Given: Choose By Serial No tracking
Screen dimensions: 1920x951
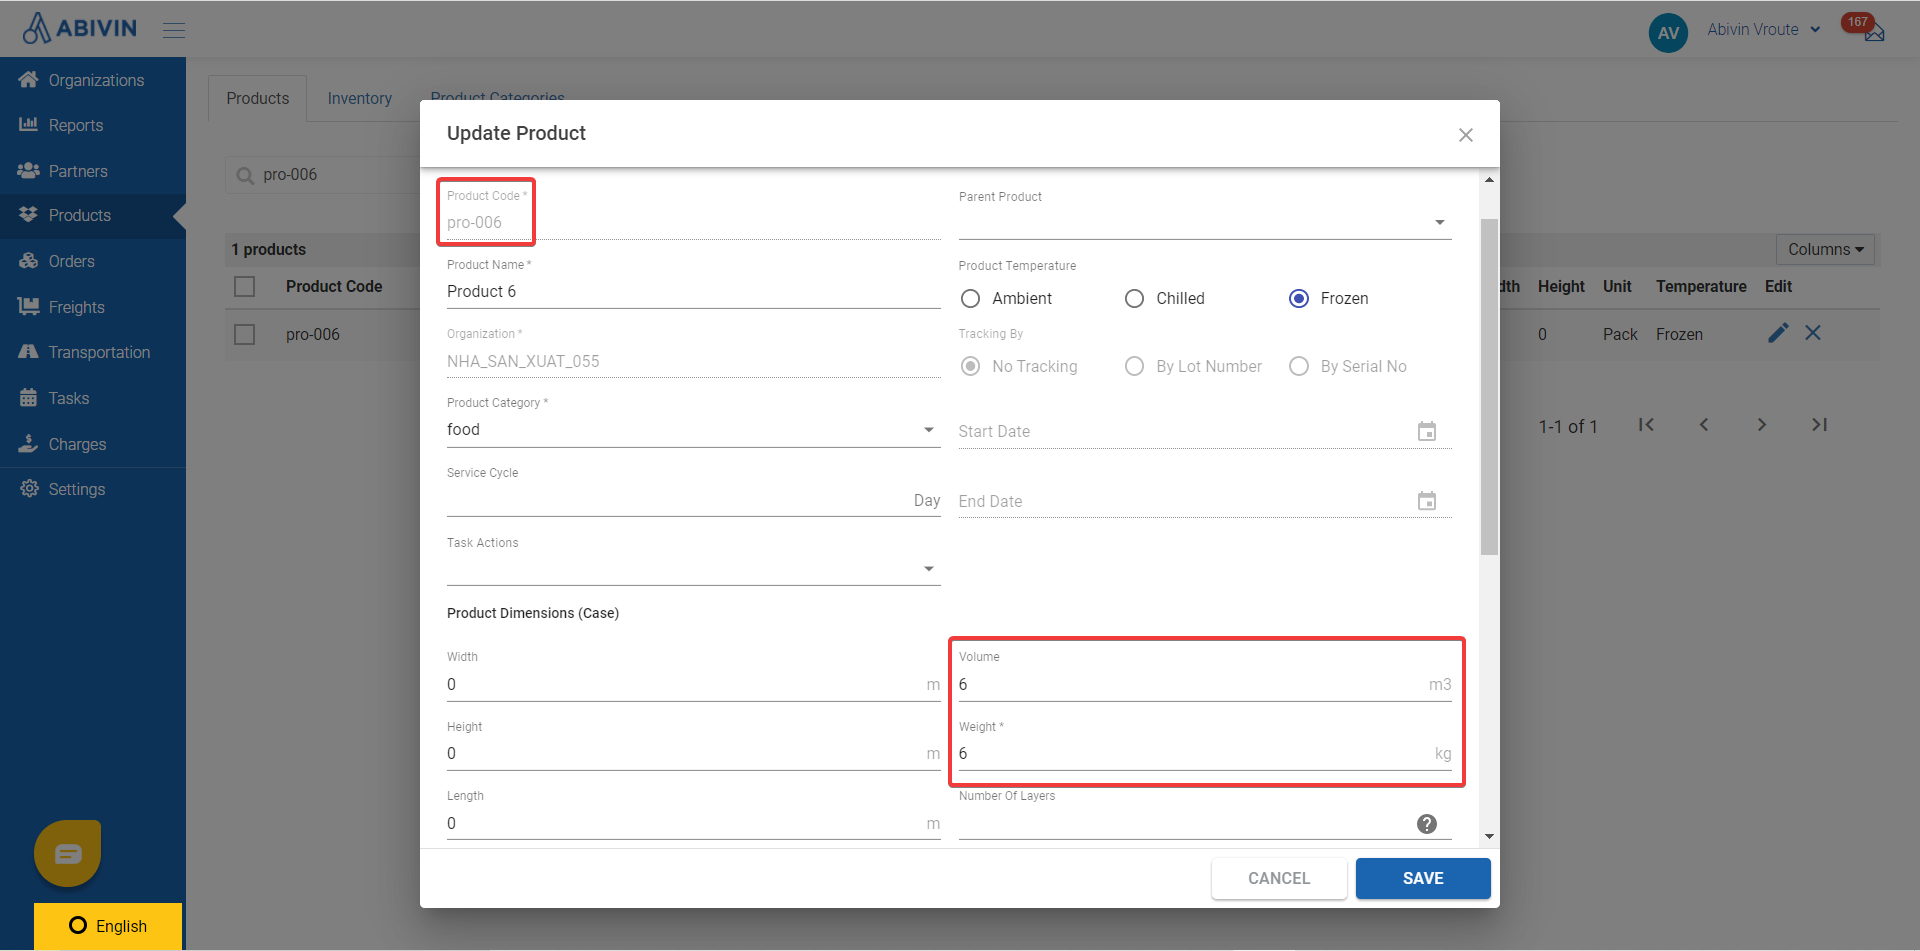Looking at the screenshot, I should 1299,366.
